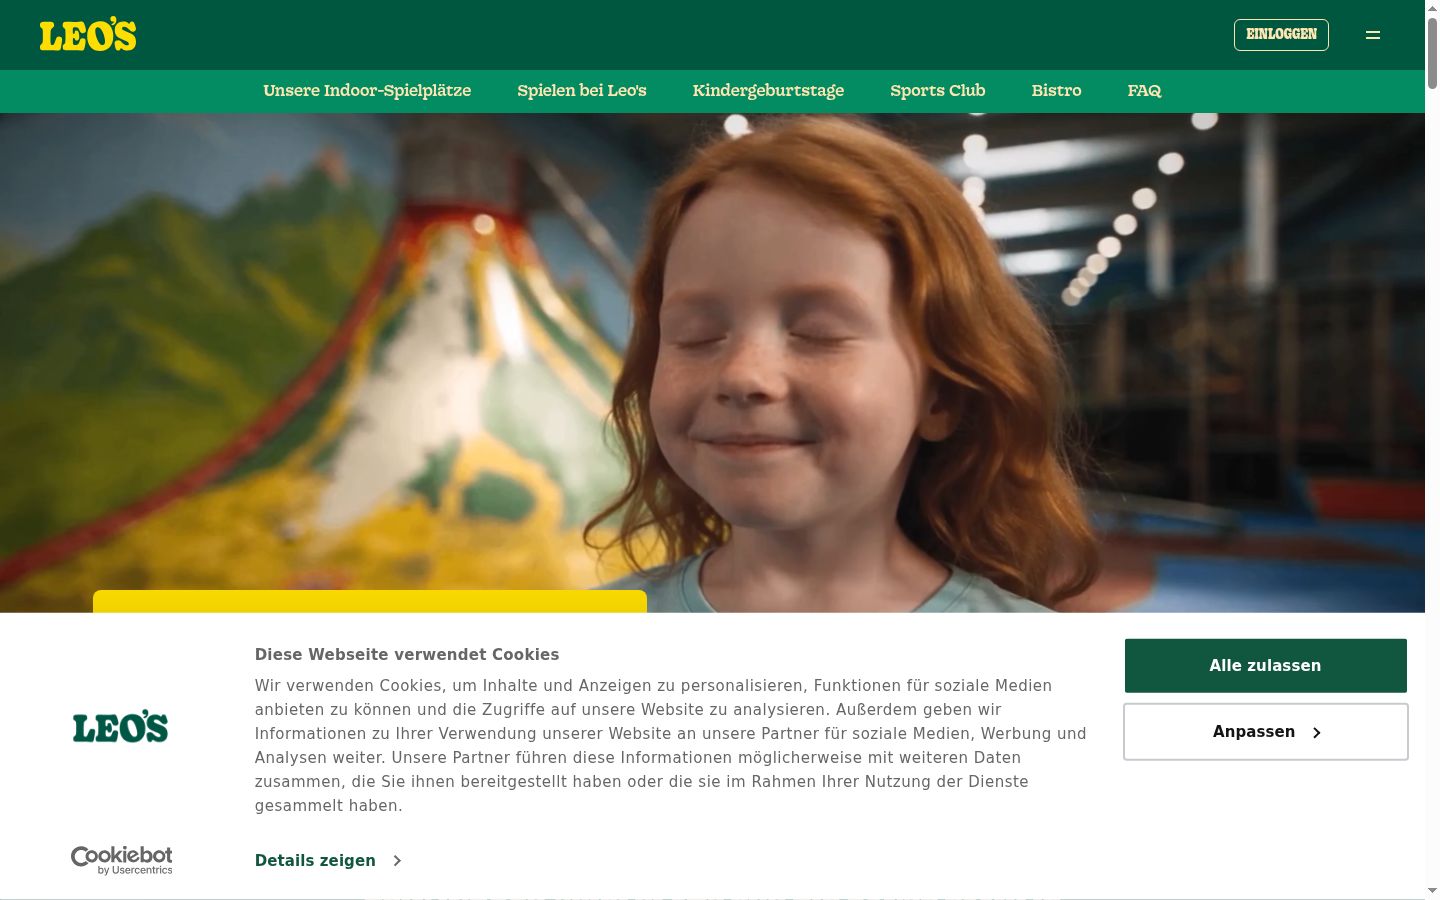Click the scrollbar down arrow
1440x900 pixels.
(x=1432, y=891)
